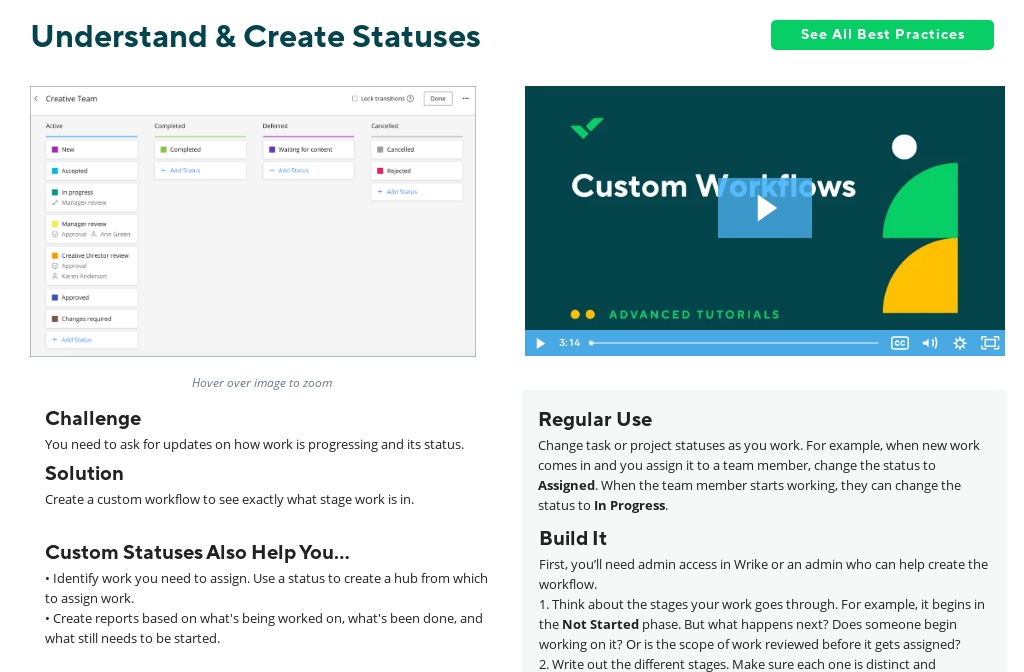Open the more options (...) menu

[x=464, y=99]
